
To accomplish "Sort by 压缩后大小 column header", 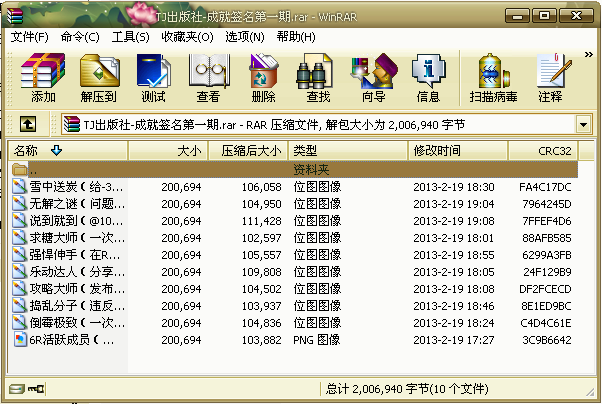I will coord(248,151).
